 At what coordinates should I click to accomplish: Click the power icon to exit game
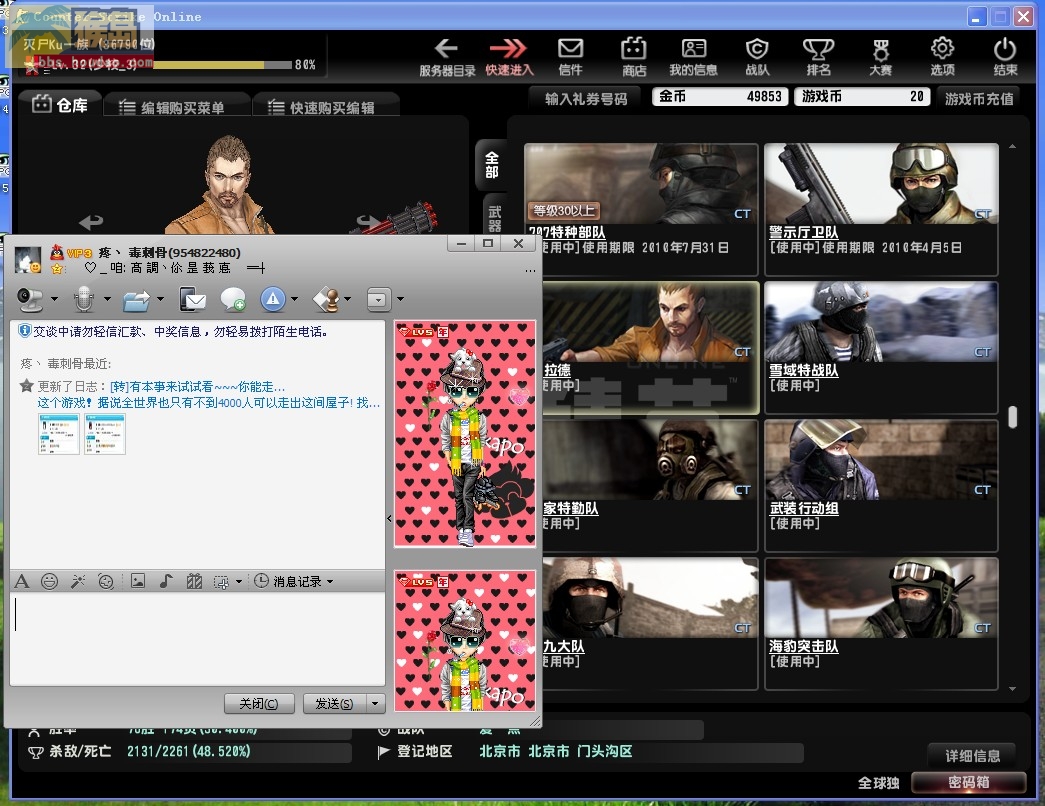[x=1005, y=49]
